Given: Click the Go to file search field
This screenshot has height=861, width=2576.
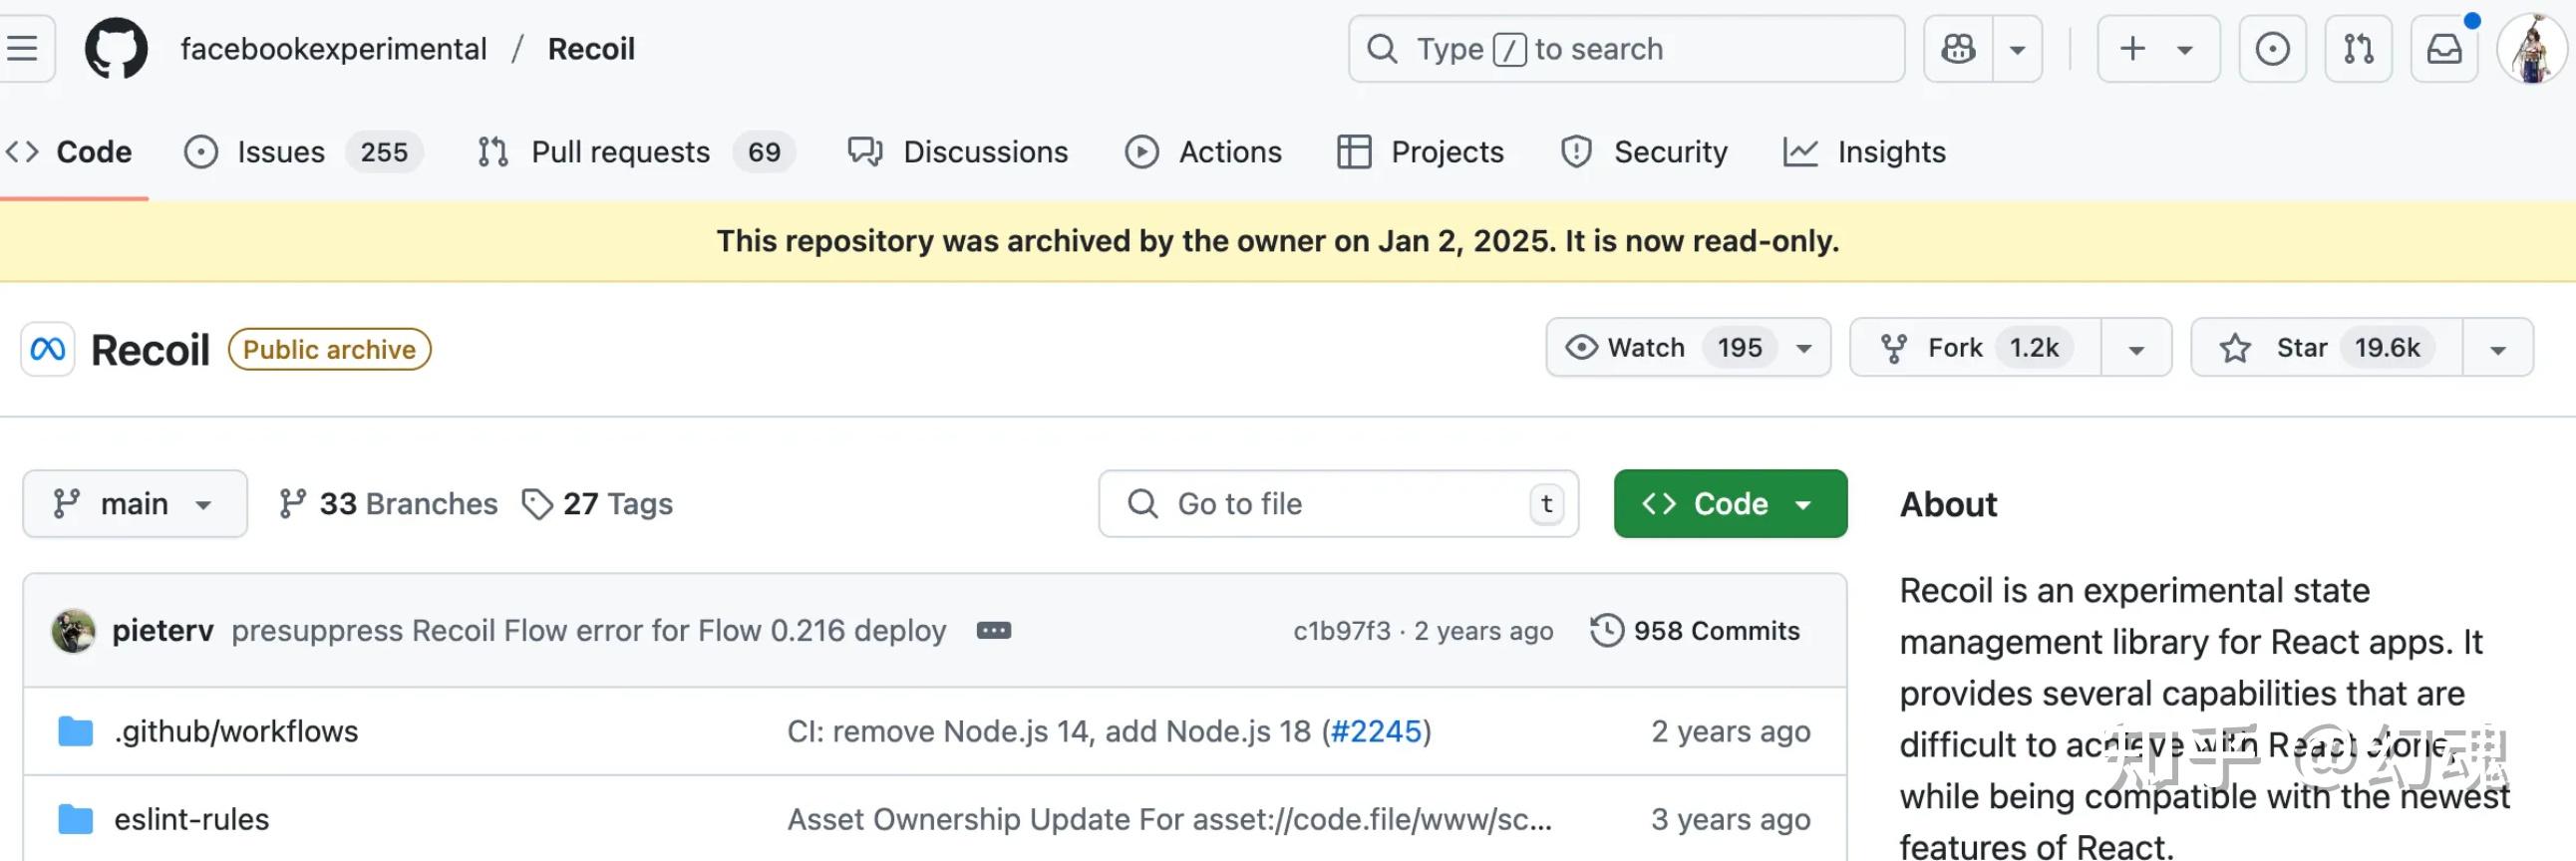Looking at the screenshot, I should (1337, 503).
